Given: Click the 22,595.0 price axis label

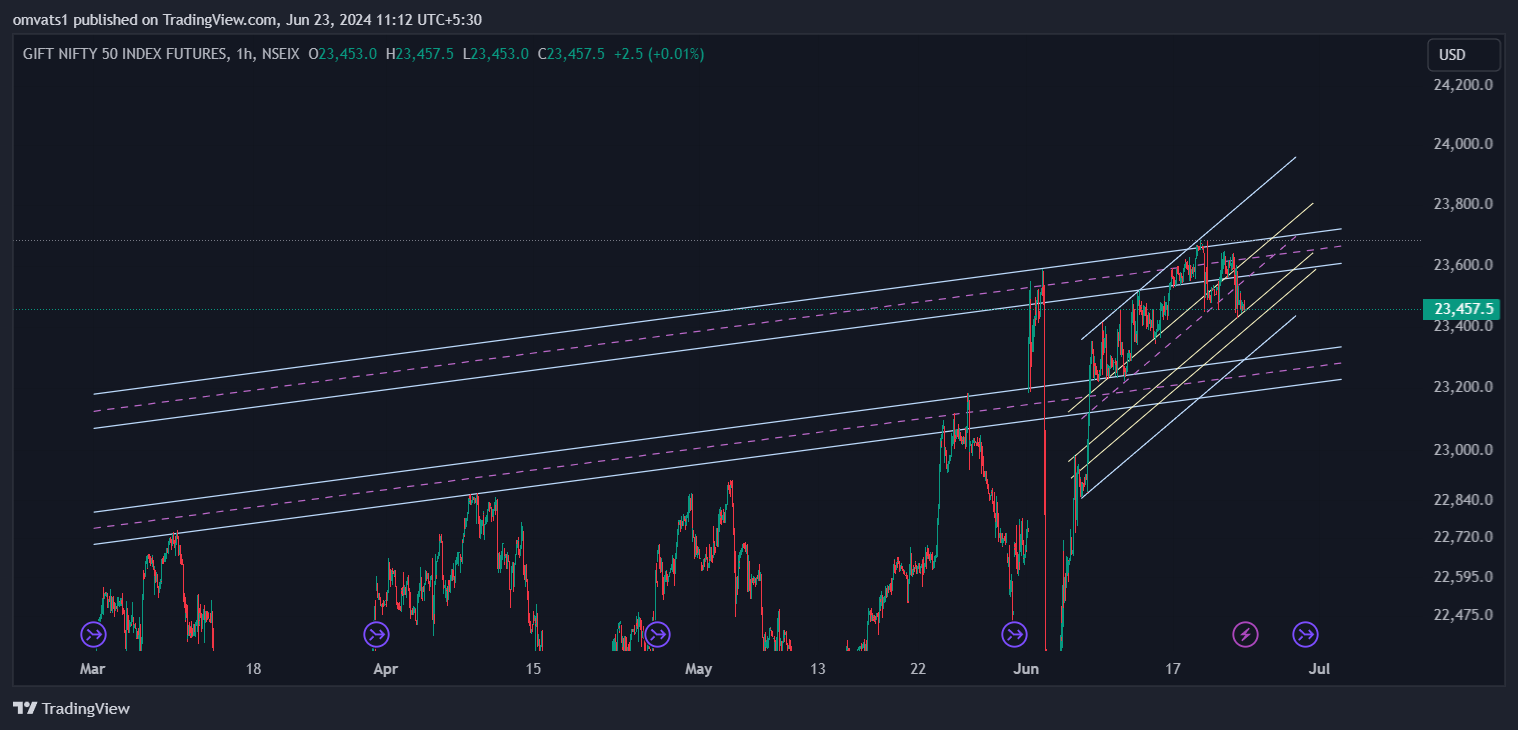Looking at the screenshot, I should [x=1463, y=577].
